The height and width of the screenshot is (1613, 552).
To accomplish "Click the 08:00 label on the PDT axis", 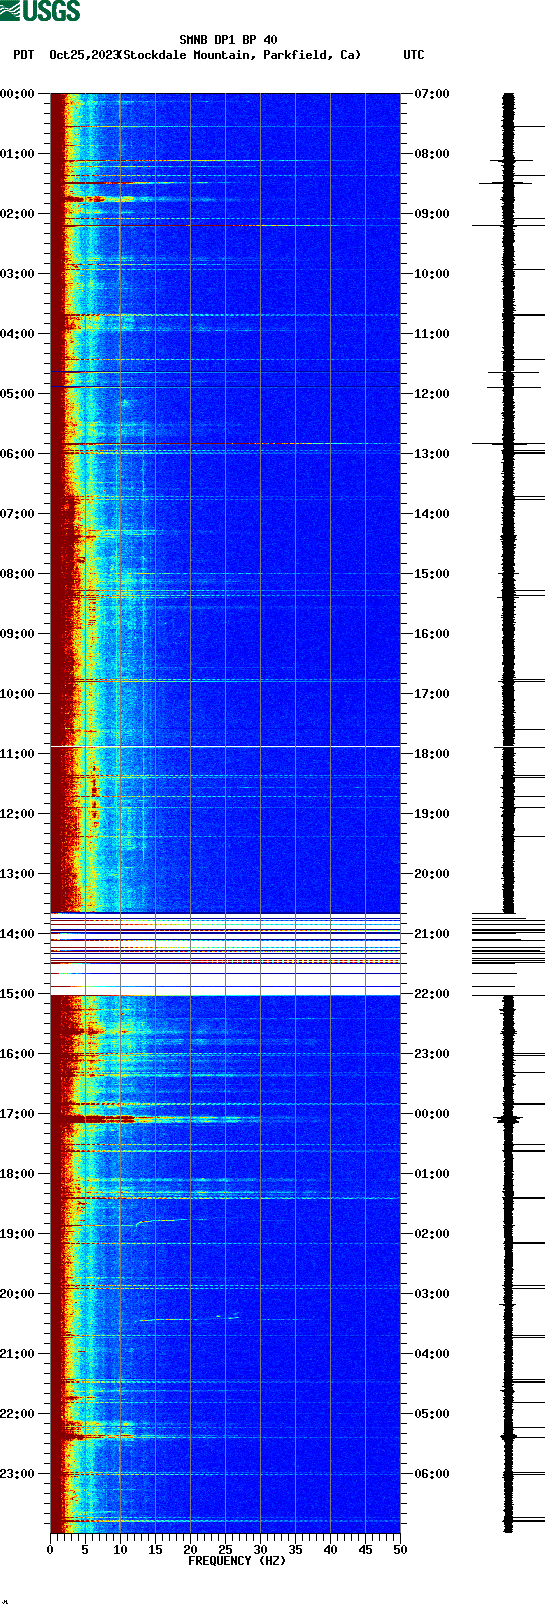I will [18, 574].
